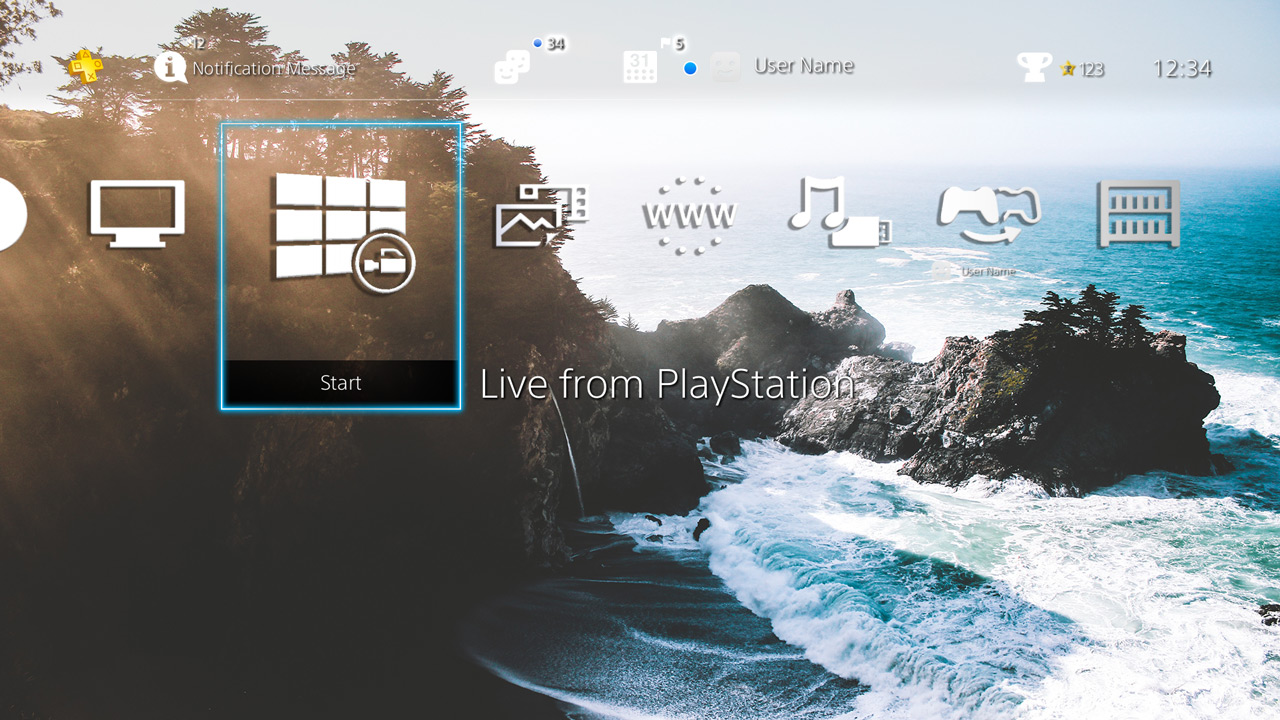The height and width of the screenshot is (720, 1280).
Task: Open the PlayStation Plus icon
Action: [88, 65]
